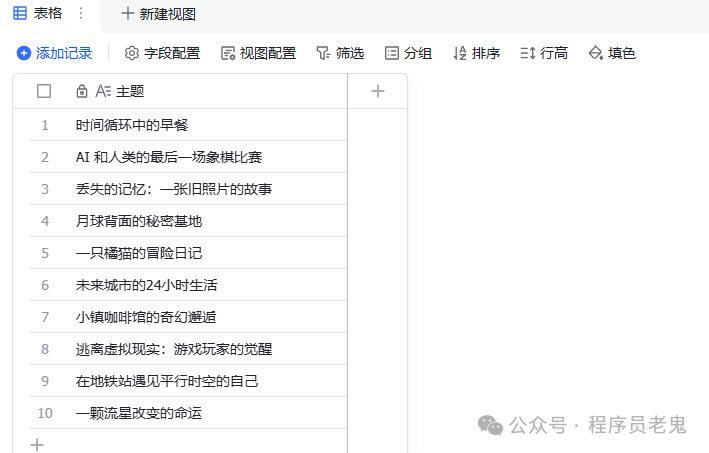Click the text-type icon beside 主题
Screen dimensions: 709x453
[103, 91]
